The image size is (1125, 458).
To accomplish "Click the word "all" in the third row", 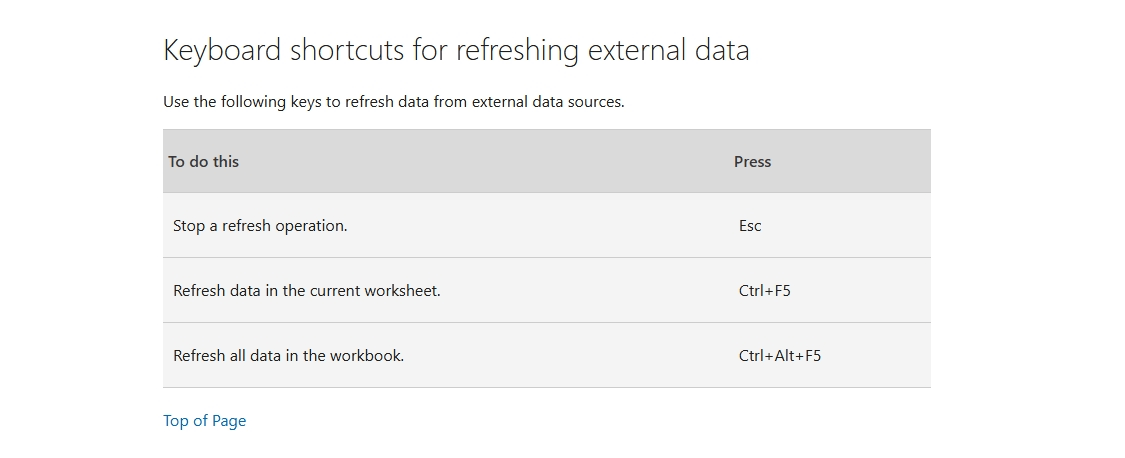I will [239, 355].
